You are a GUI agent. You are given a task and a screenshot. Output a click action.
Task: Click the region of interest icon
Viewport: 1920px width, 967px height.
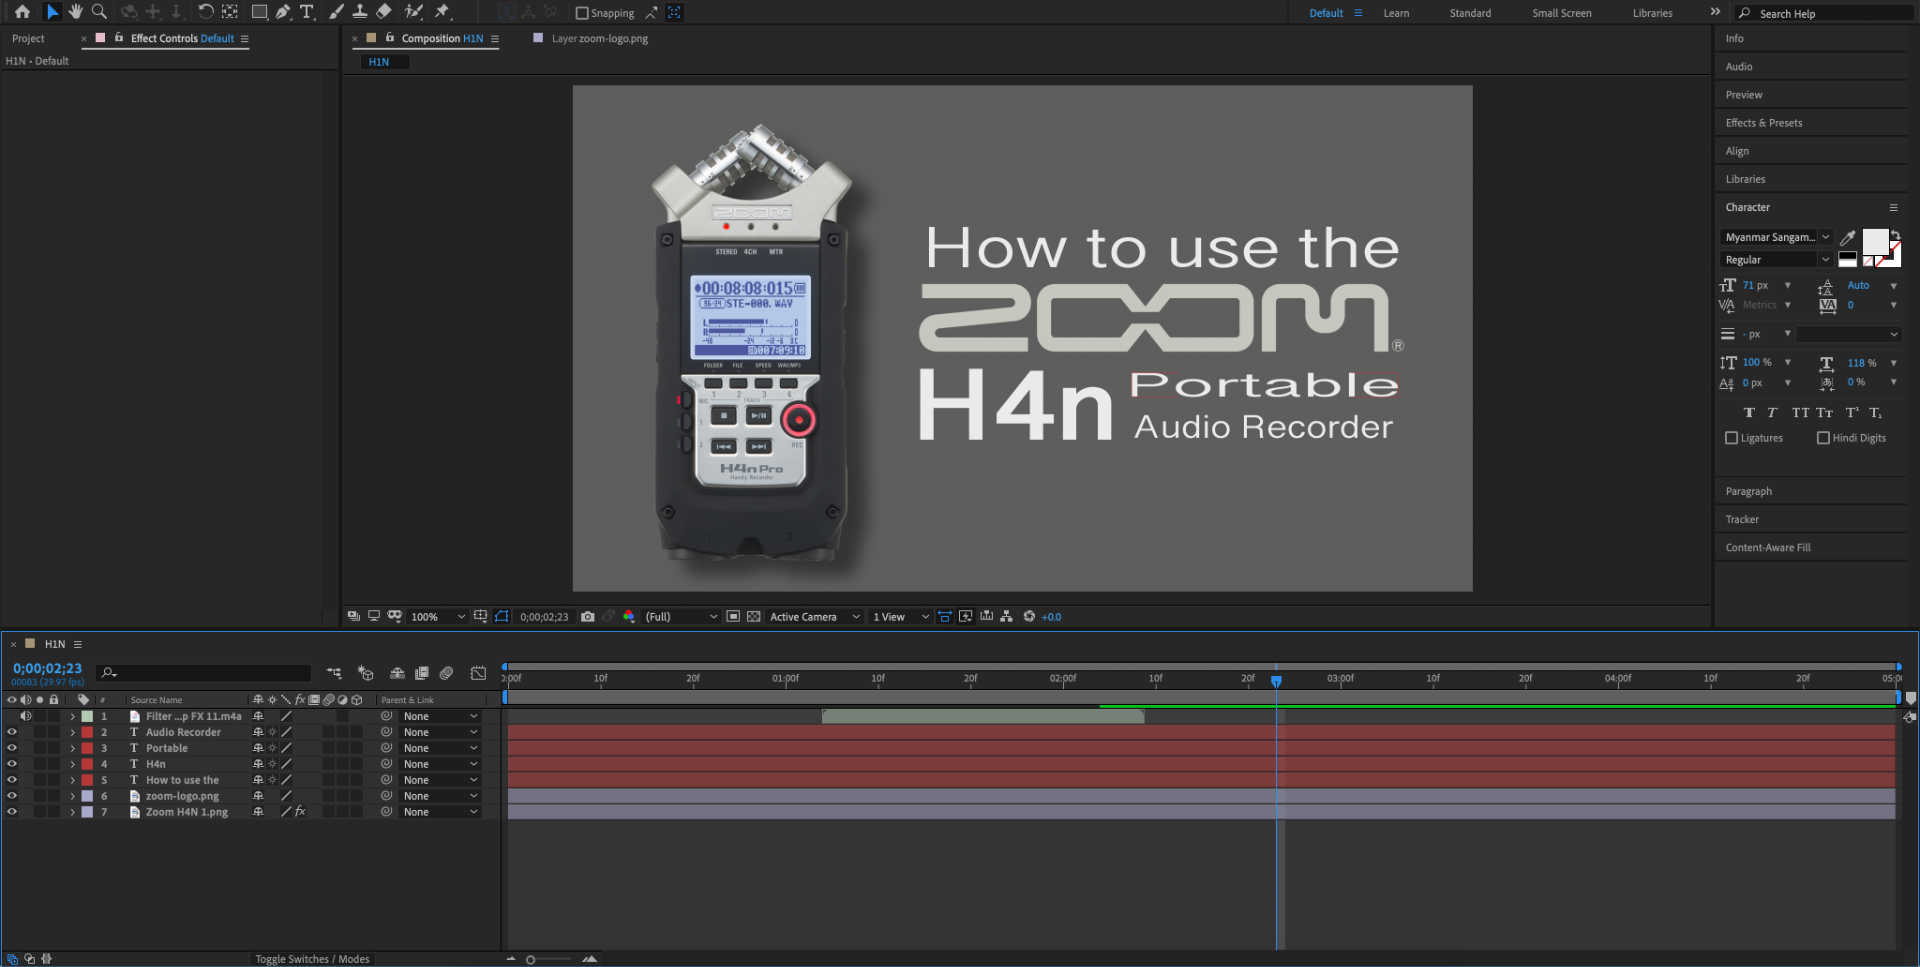(x=733, y=617)
